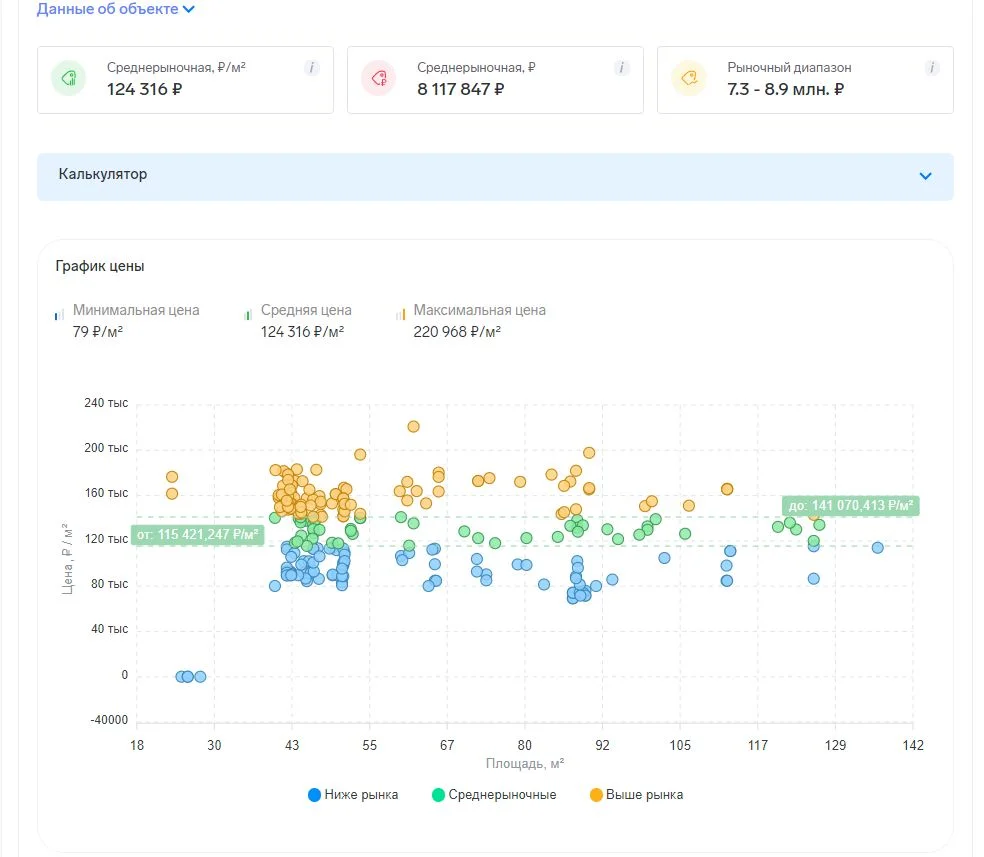984x857 pixels.
Task: Toggle 'Среднерыночные' legend series
Action: click(495, 795)
